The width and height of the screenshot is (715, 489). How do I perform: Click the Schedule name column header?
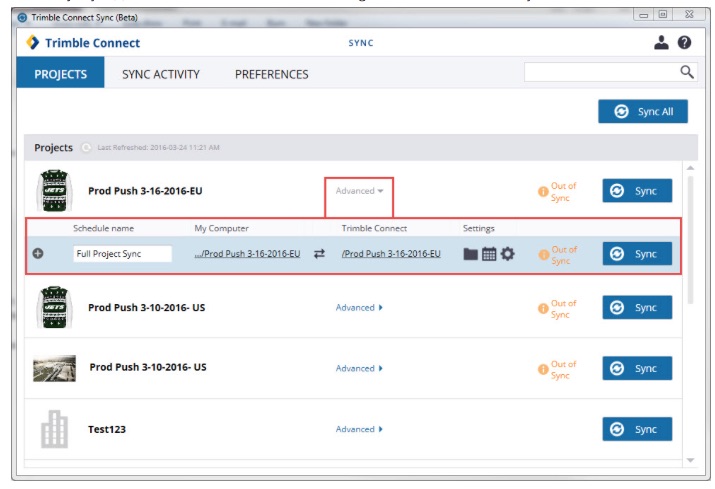[104, 228]
